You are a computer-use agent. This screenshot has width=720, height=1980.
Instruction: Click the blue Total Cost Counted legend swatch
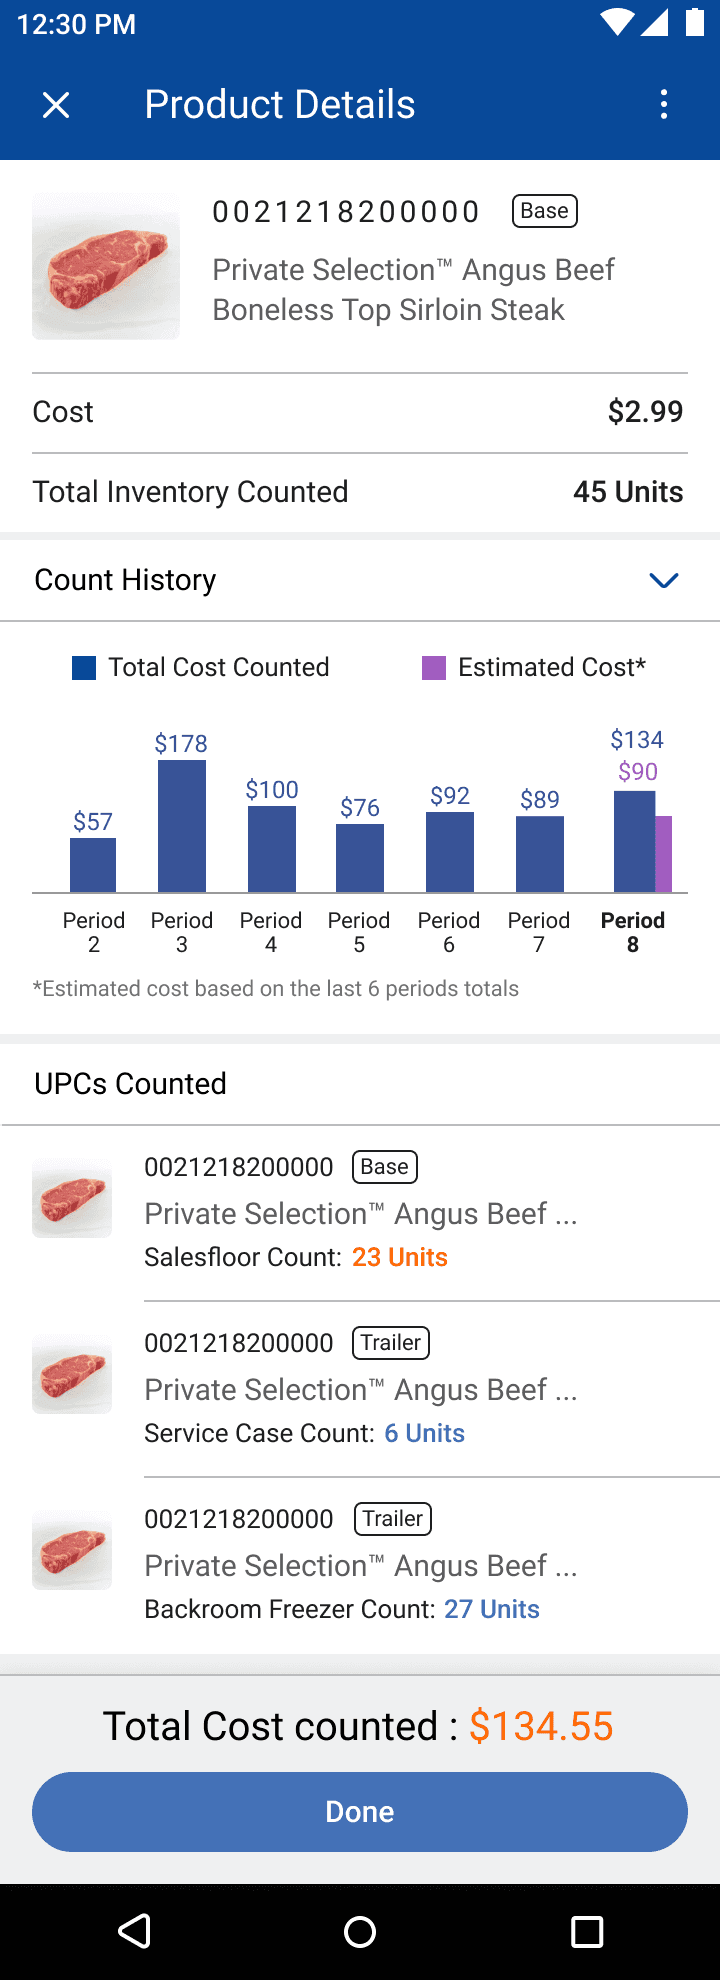point(84,668)
